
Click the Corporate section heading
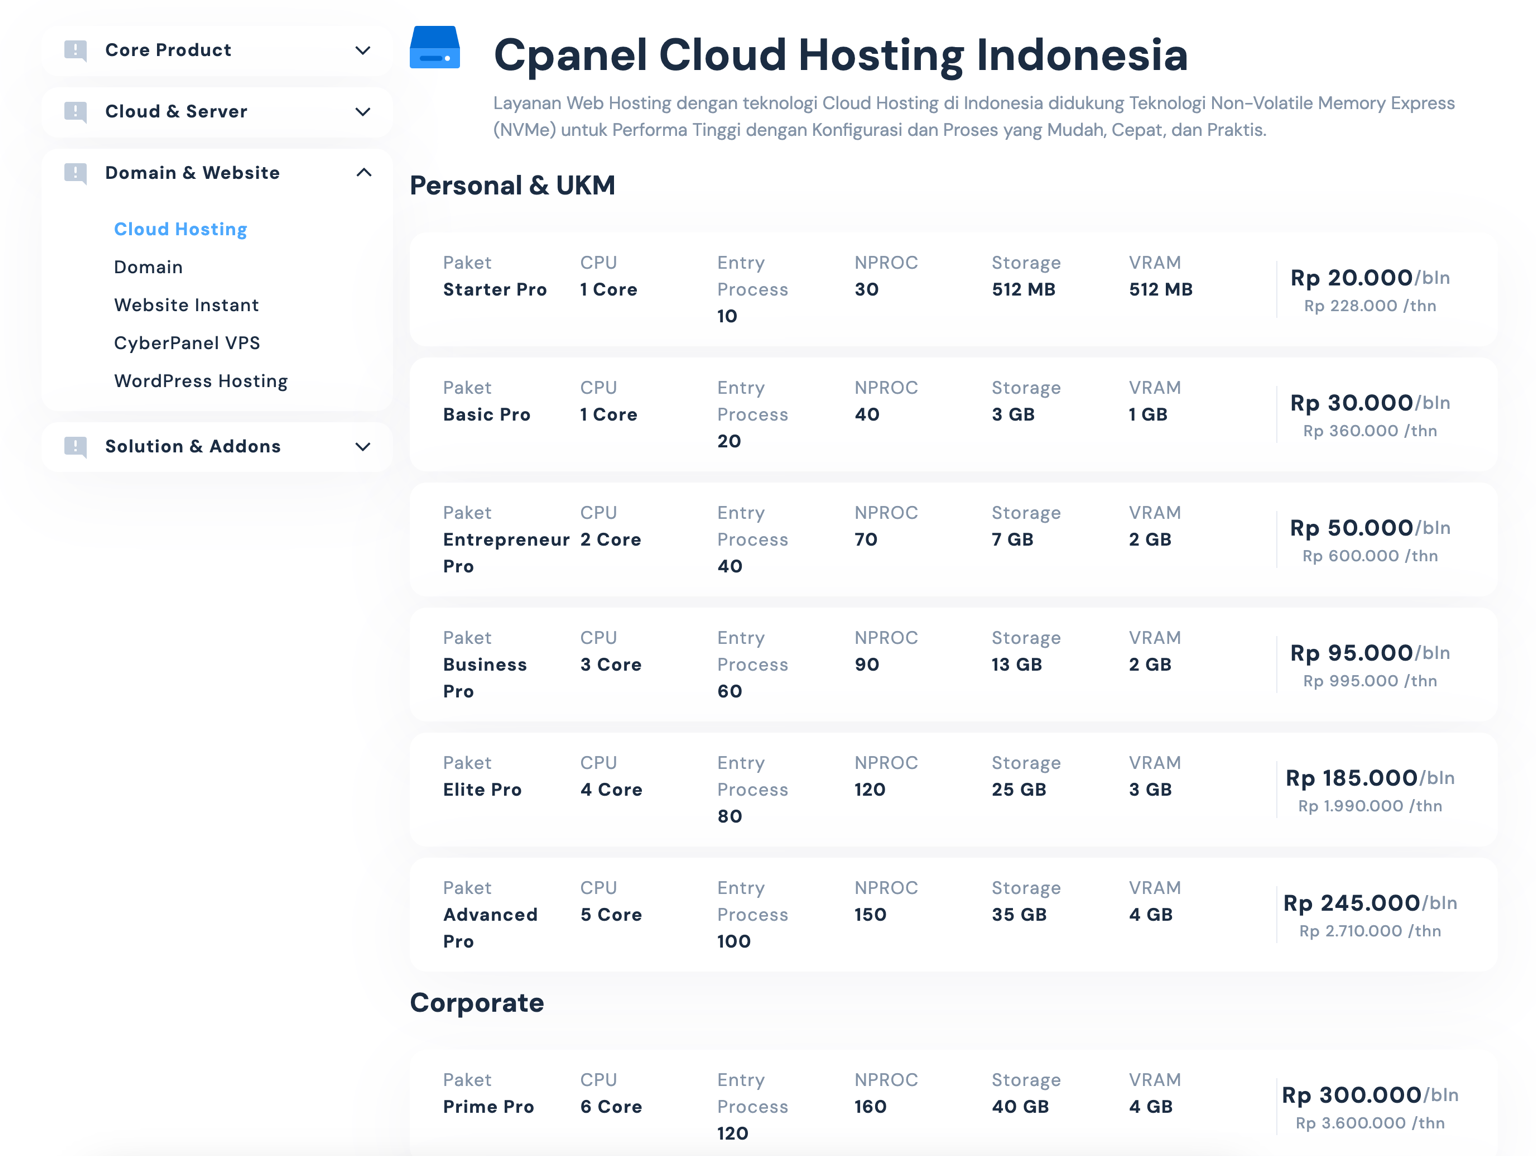tap(477, 1003)
